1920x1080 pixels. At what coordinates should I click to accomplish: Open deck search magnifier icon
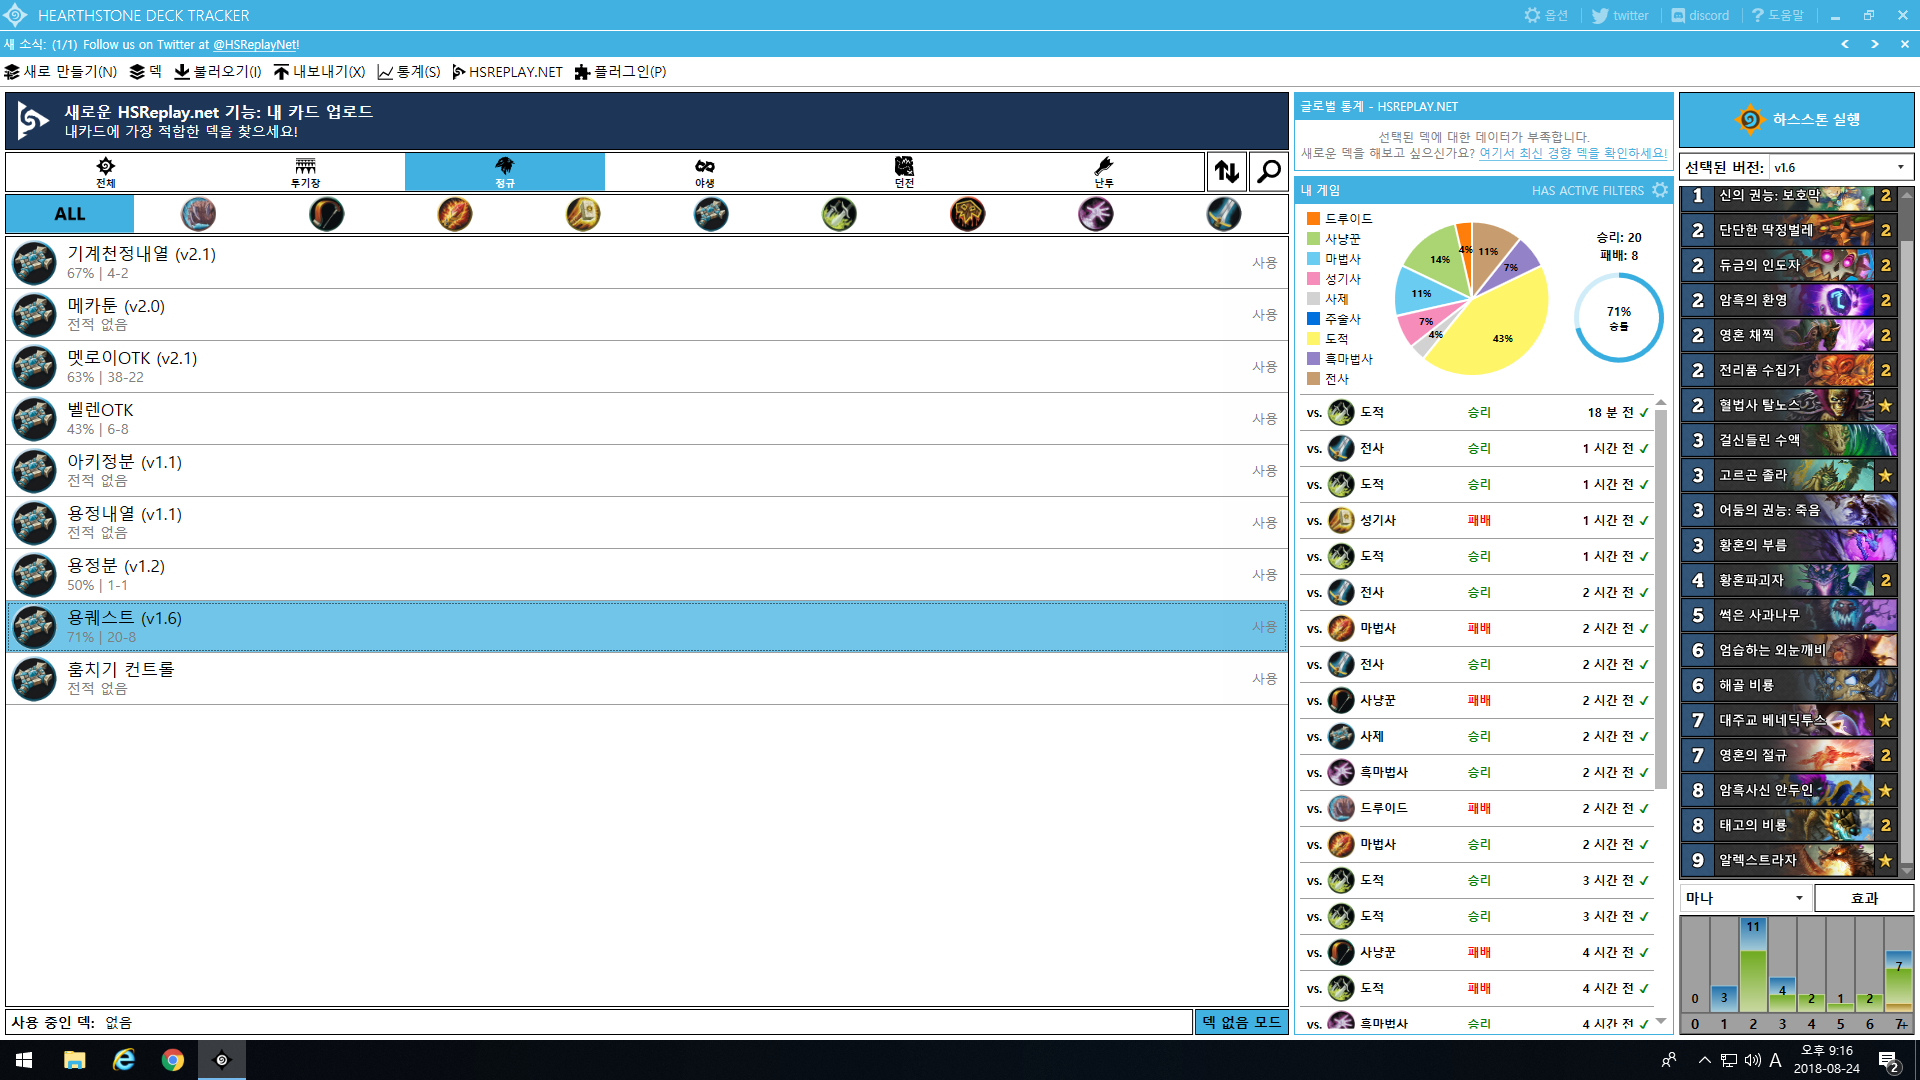pos(1268,172)
